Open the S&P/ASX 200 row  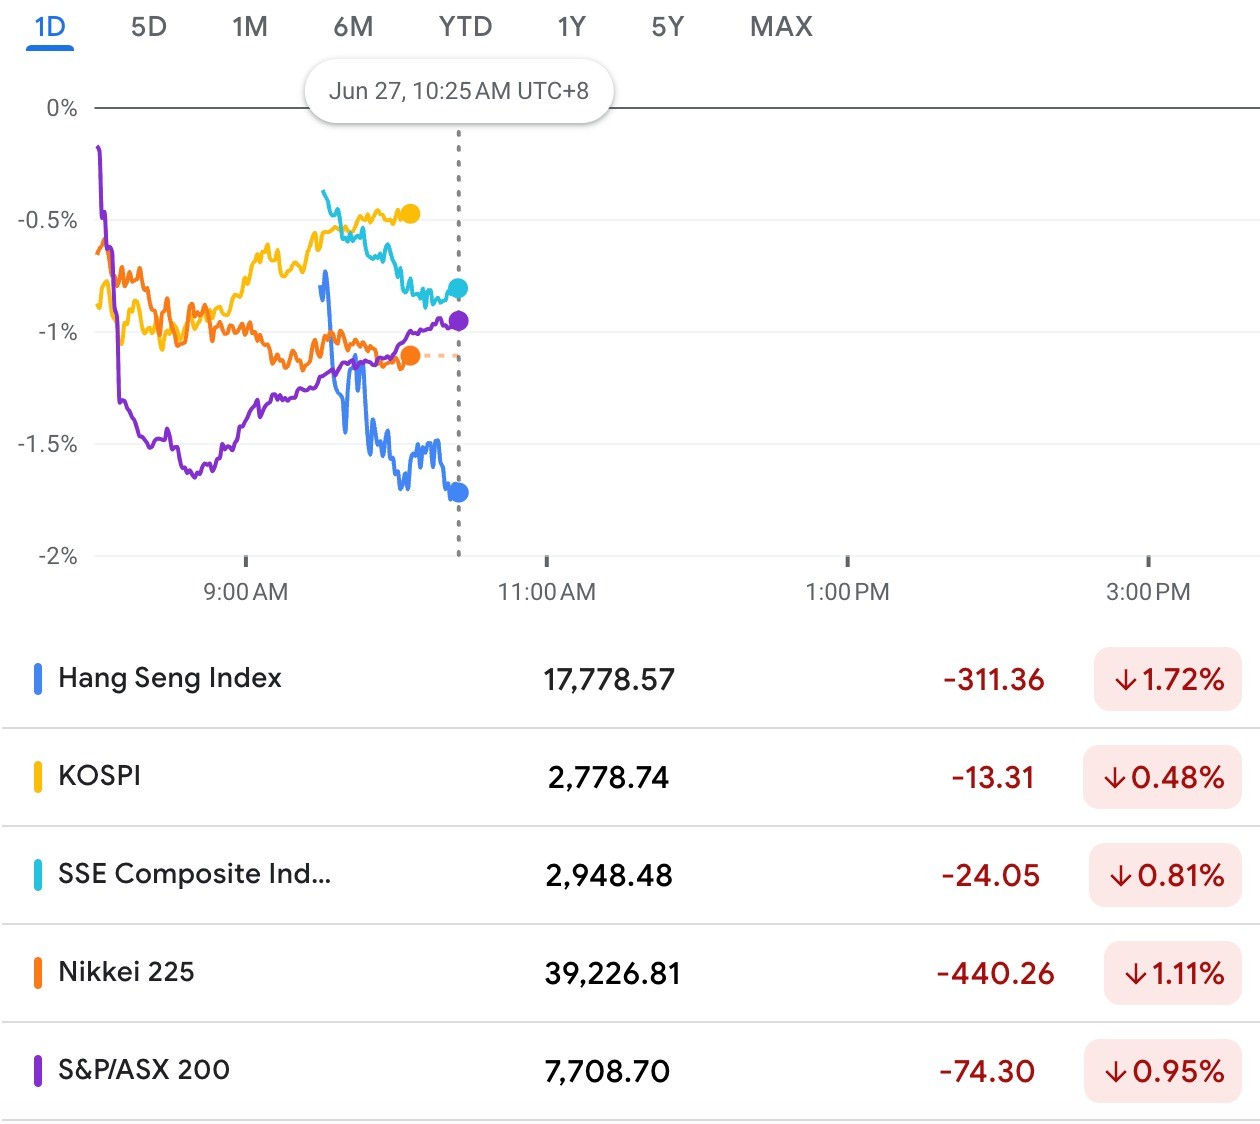(144, 1070)
